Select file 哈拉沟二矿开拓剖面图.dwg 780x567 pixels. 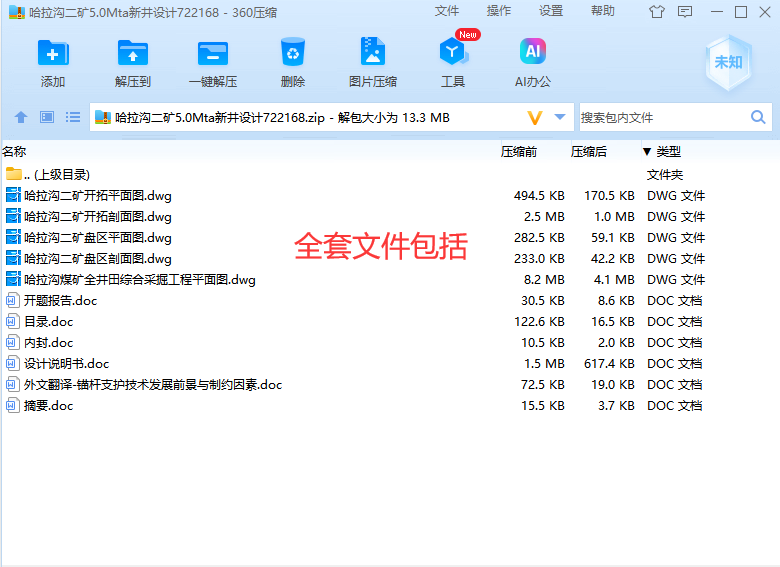pyautogui.click(x=390, y=216)
